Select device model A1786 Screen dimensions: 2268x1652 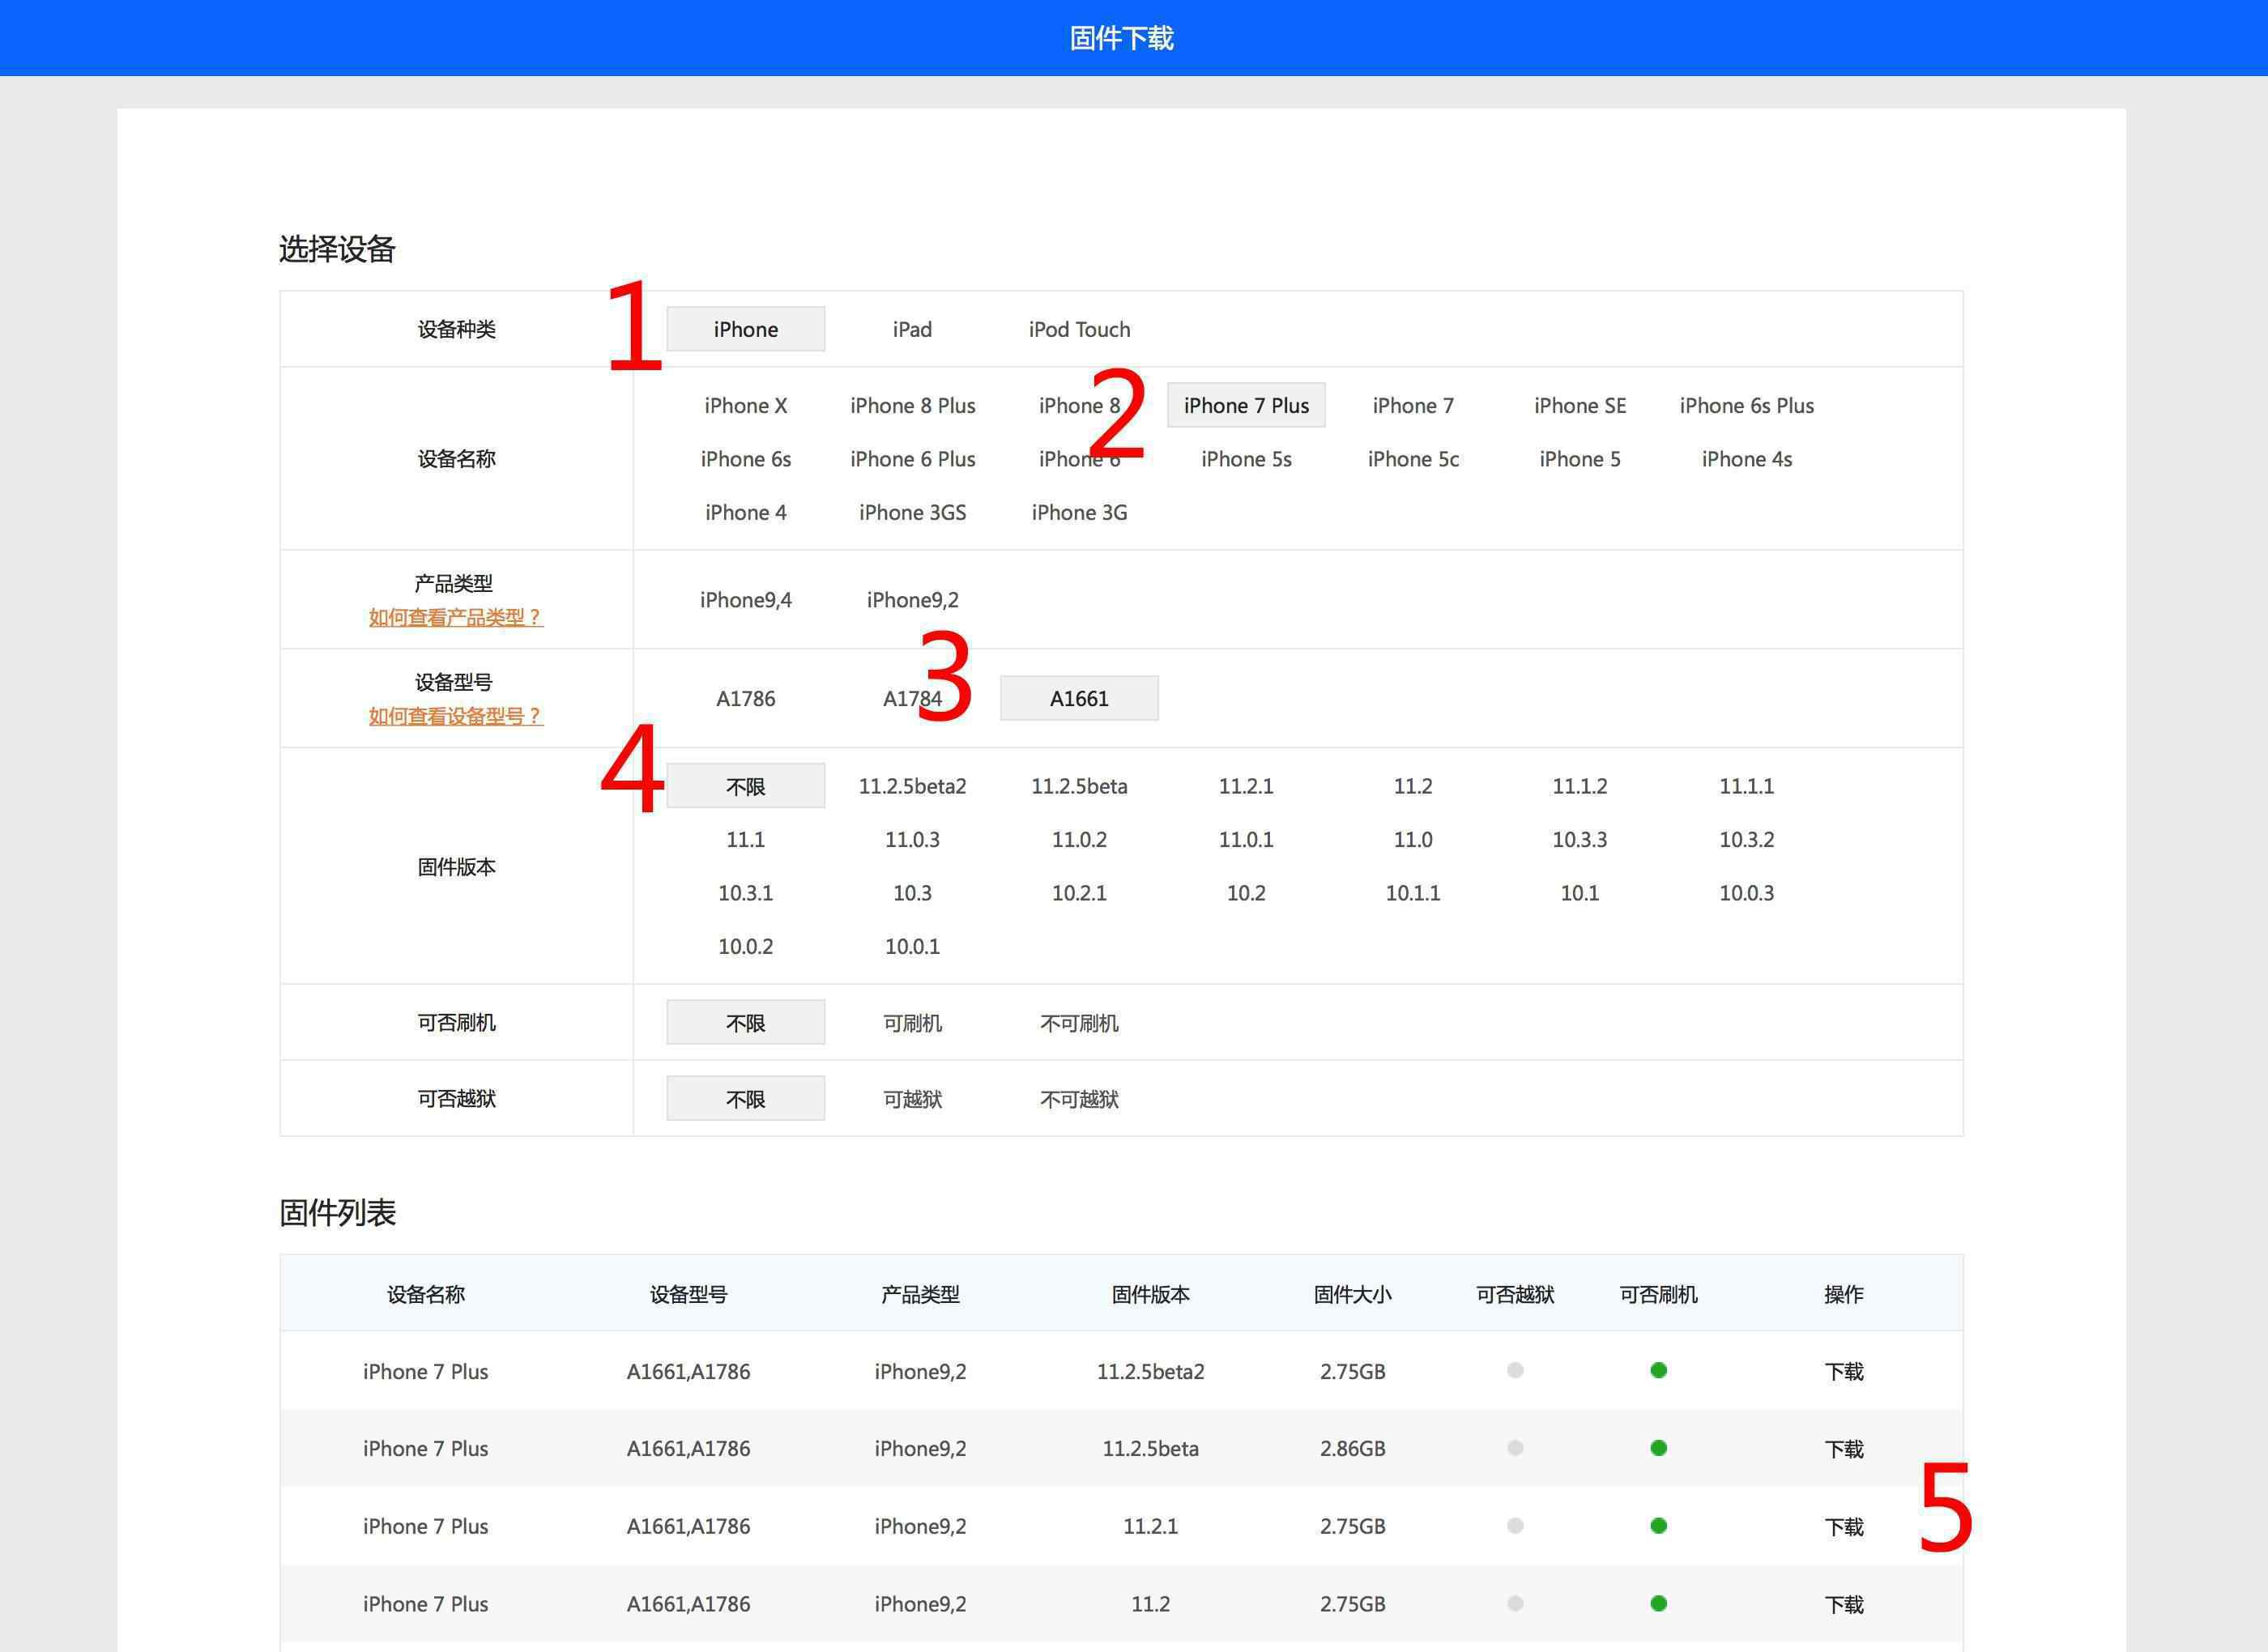(x=745, y=698)
